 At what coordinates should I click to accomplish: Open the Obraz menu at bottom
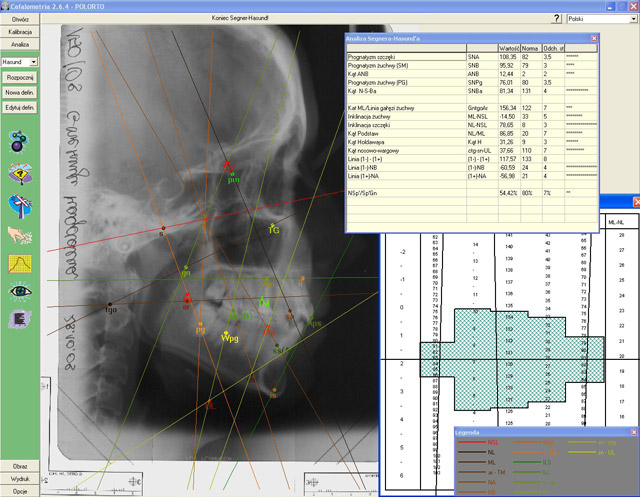click(20, 466)
